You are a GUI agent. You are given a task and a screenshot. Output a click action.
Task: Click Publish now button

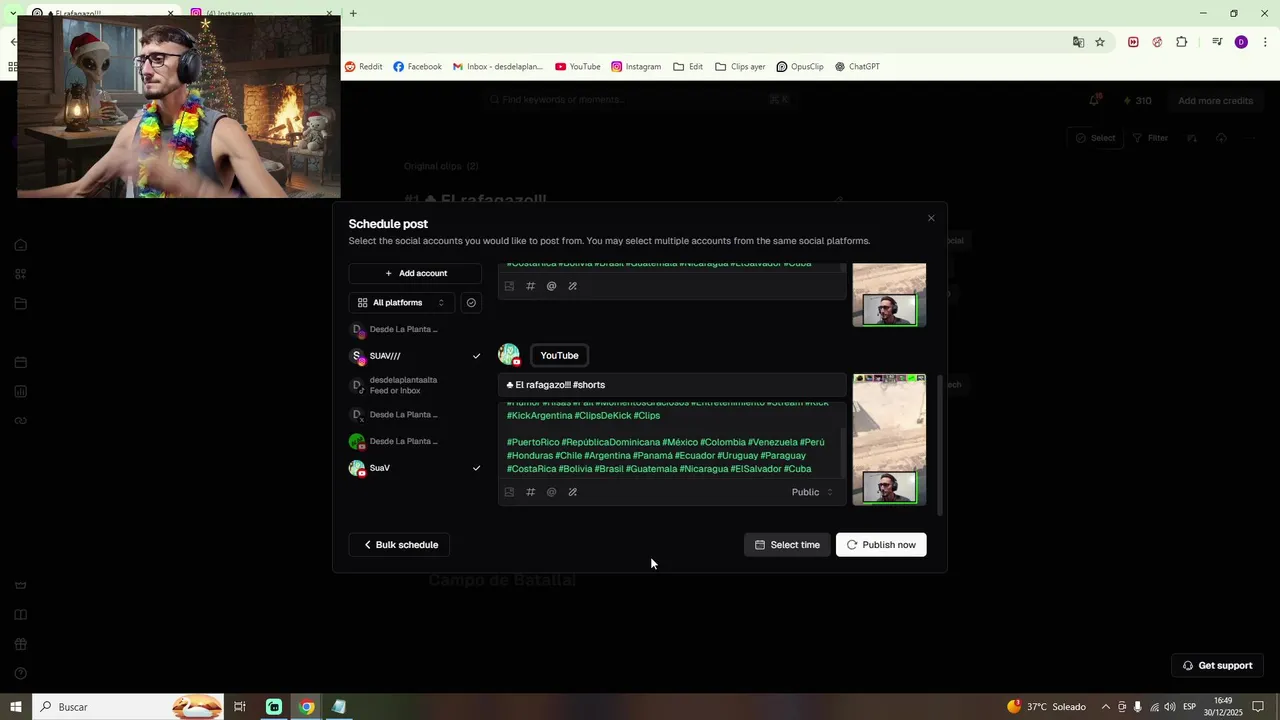pos(881,545)
